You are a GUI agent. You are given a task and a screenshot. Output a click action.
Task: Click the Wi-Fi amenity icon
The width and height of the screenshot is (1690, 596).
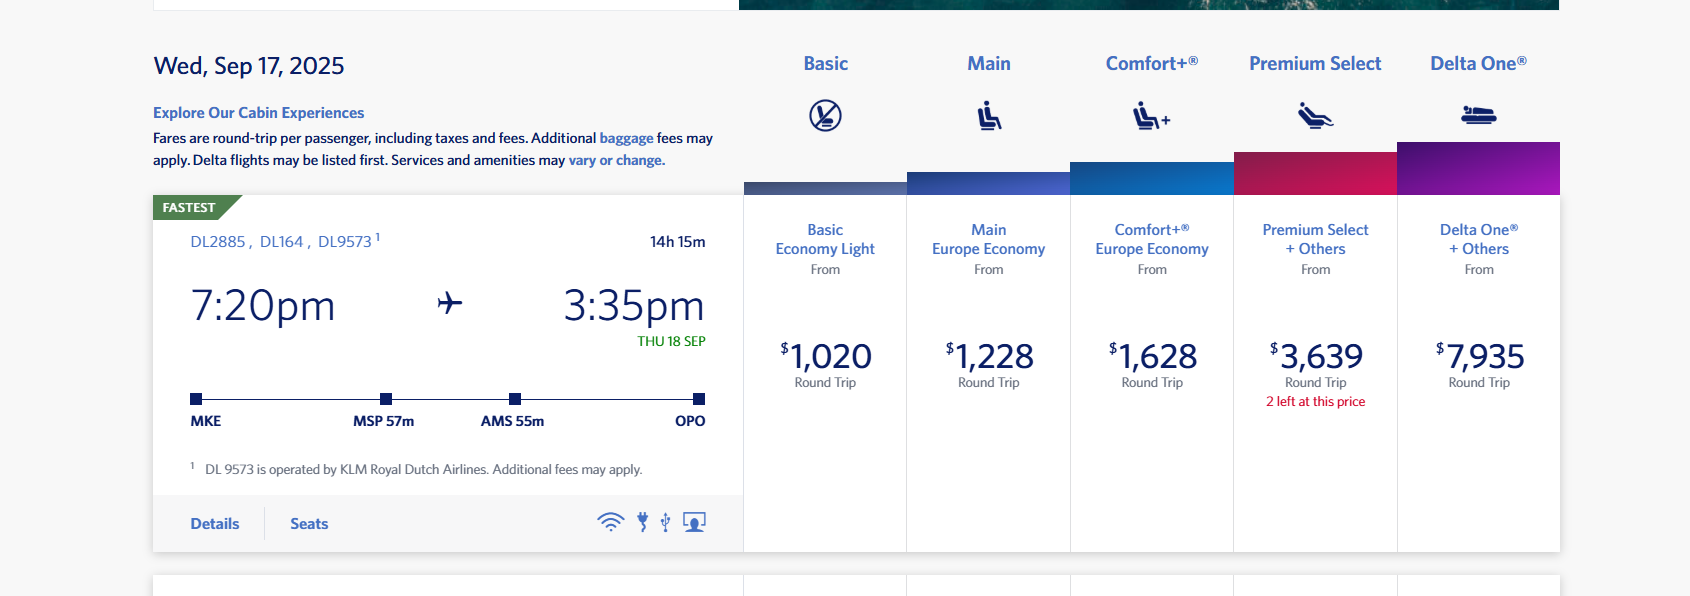point(610,522)
